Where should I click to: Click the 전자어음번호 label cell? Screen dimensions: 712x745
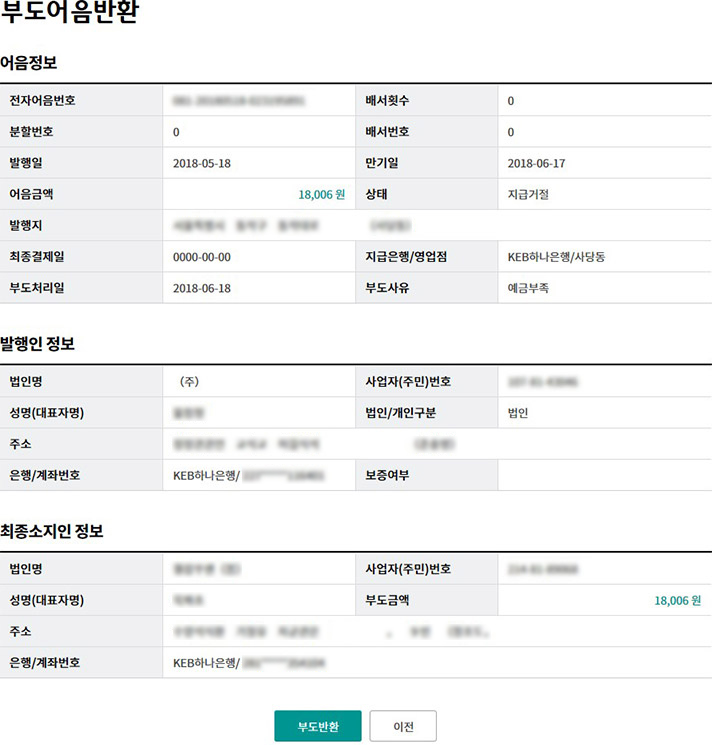(x=43, y=101)
